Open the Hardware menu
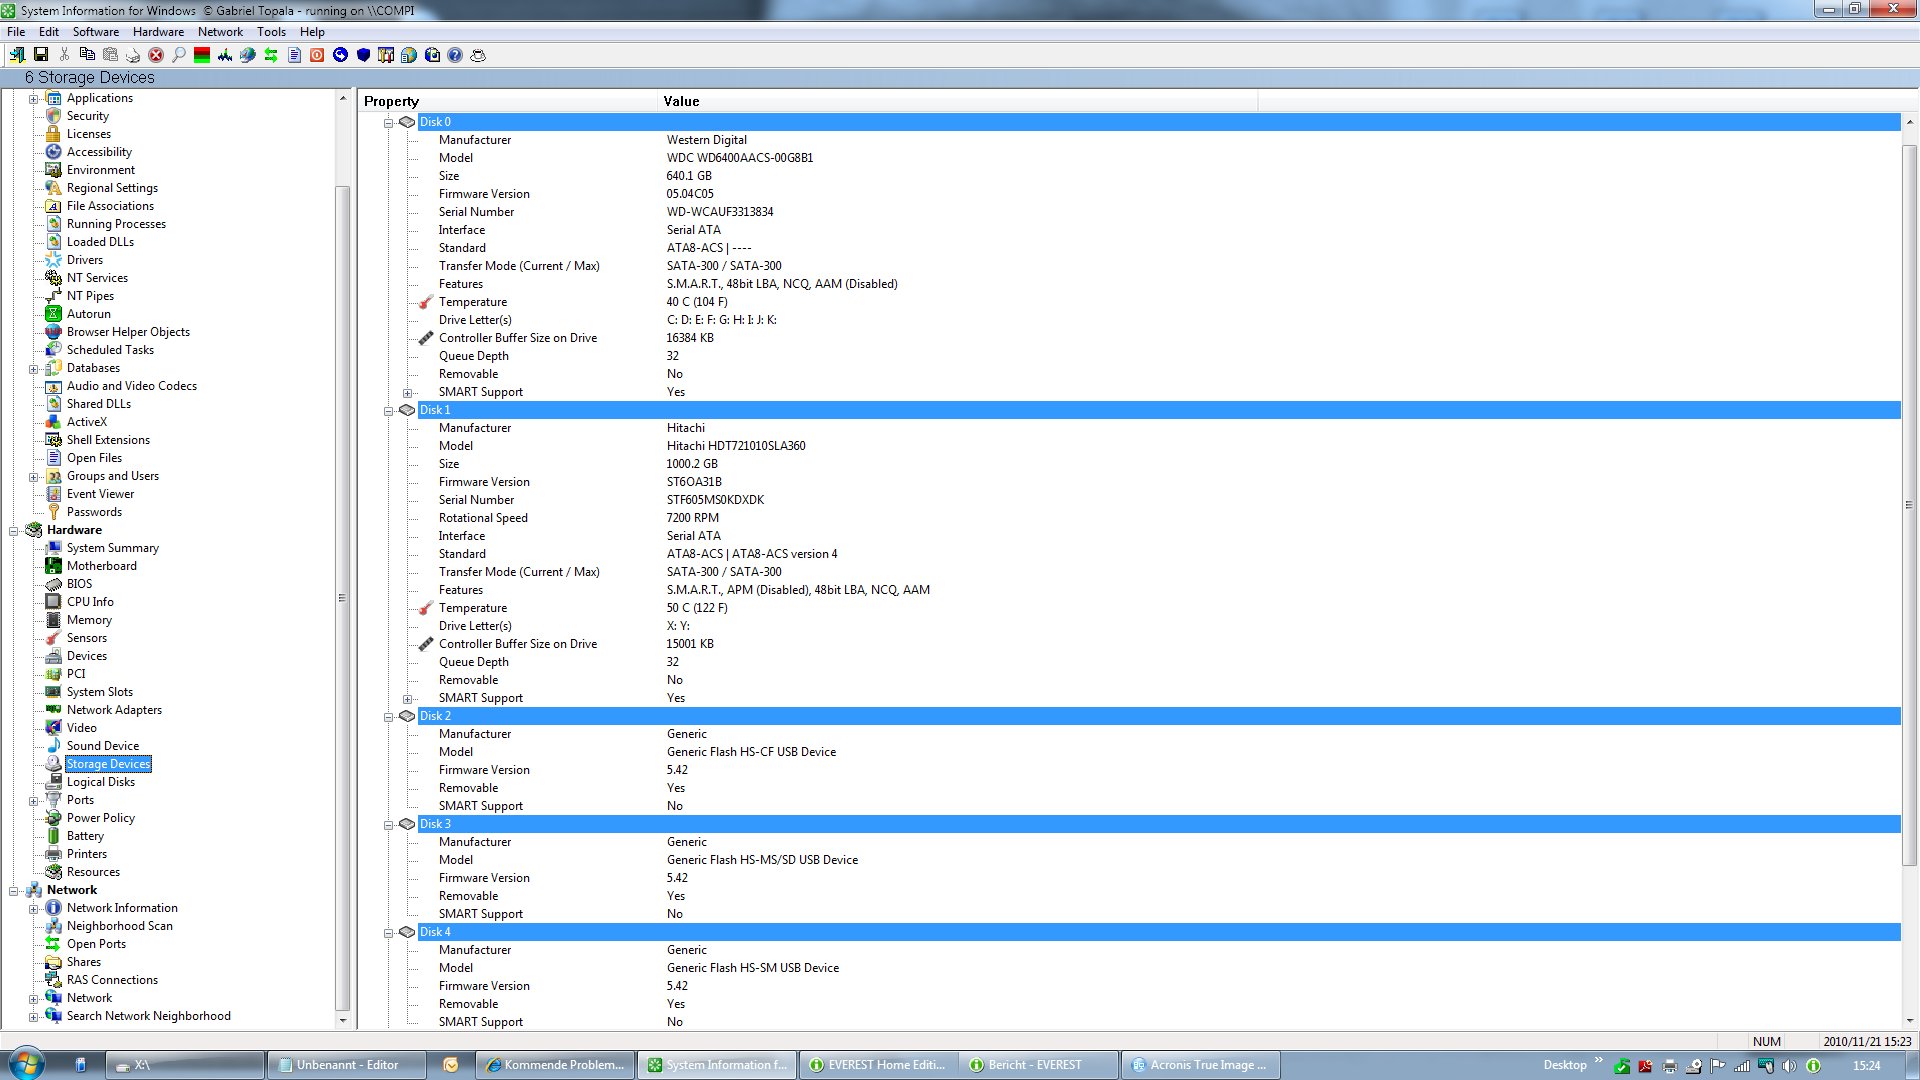 click(x=158, y=32)
